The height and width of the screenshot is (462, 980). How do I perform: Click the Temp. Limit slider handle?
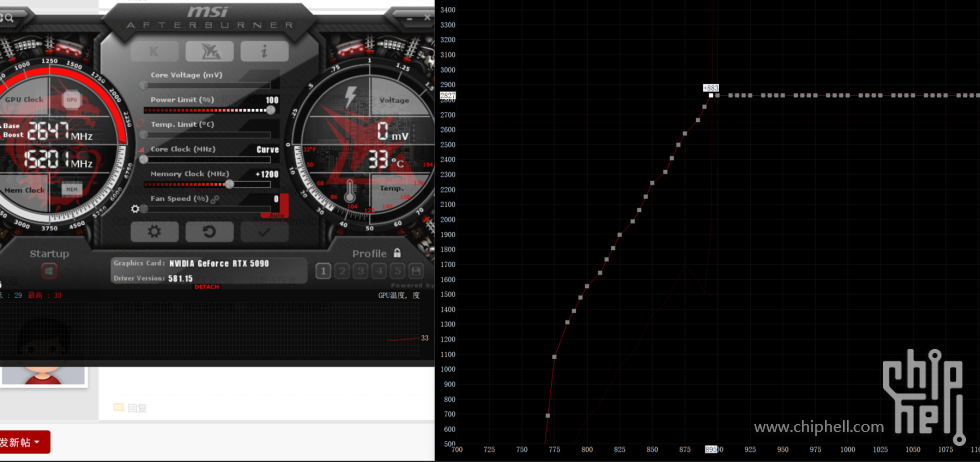coord(144,134)
